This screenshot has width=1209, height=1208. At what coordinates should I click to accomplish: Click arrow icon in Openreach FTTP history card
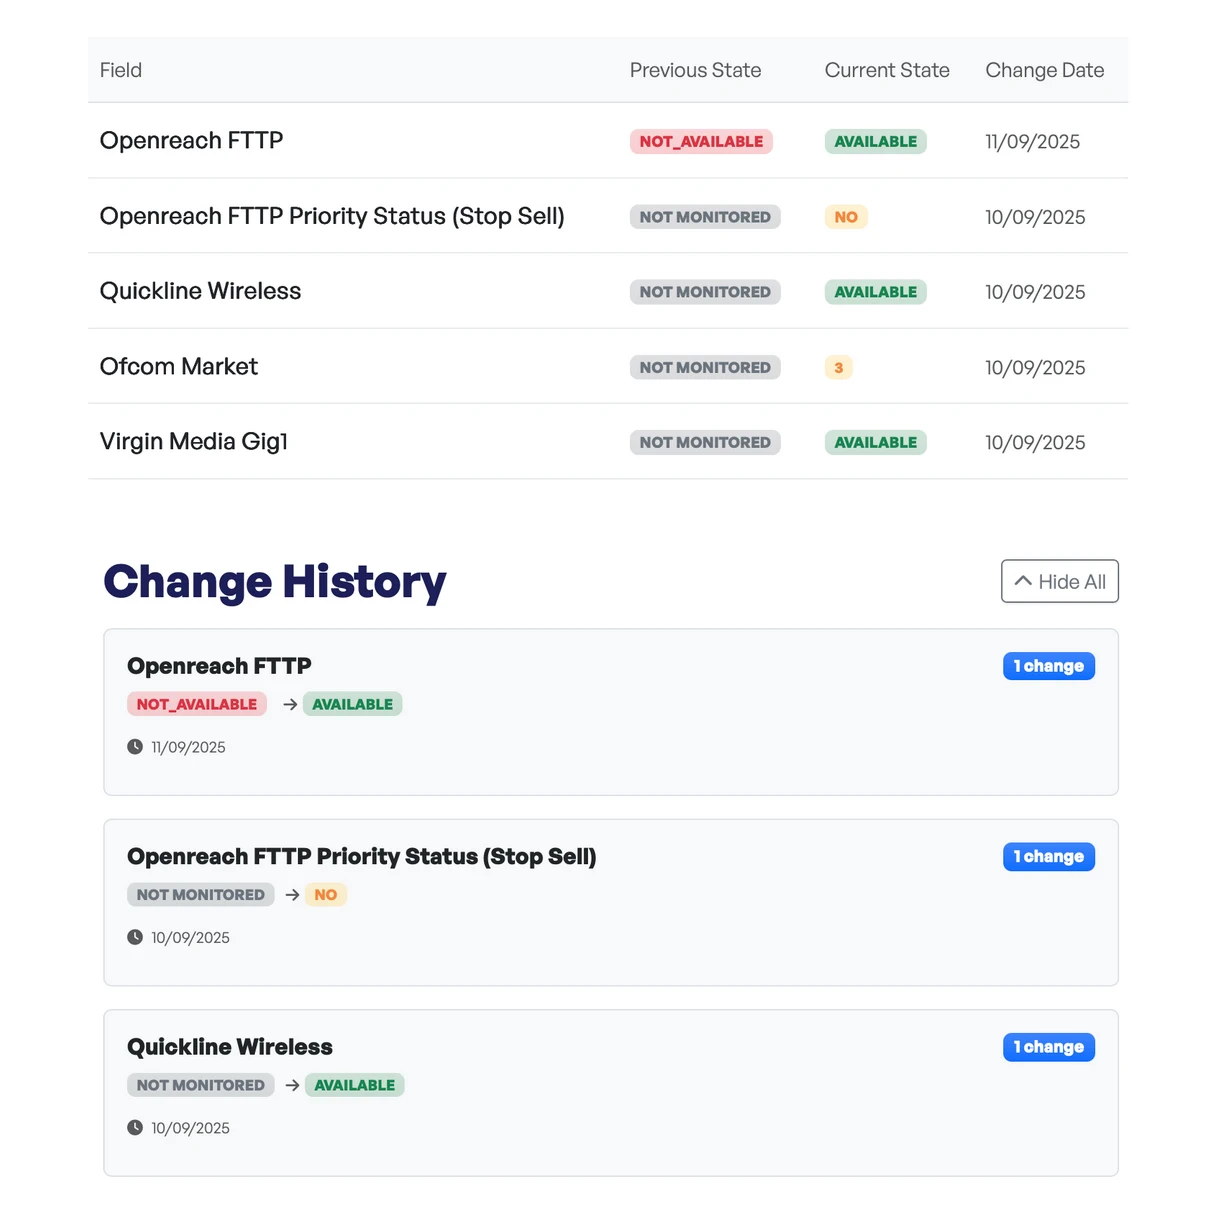coord(290,705)
